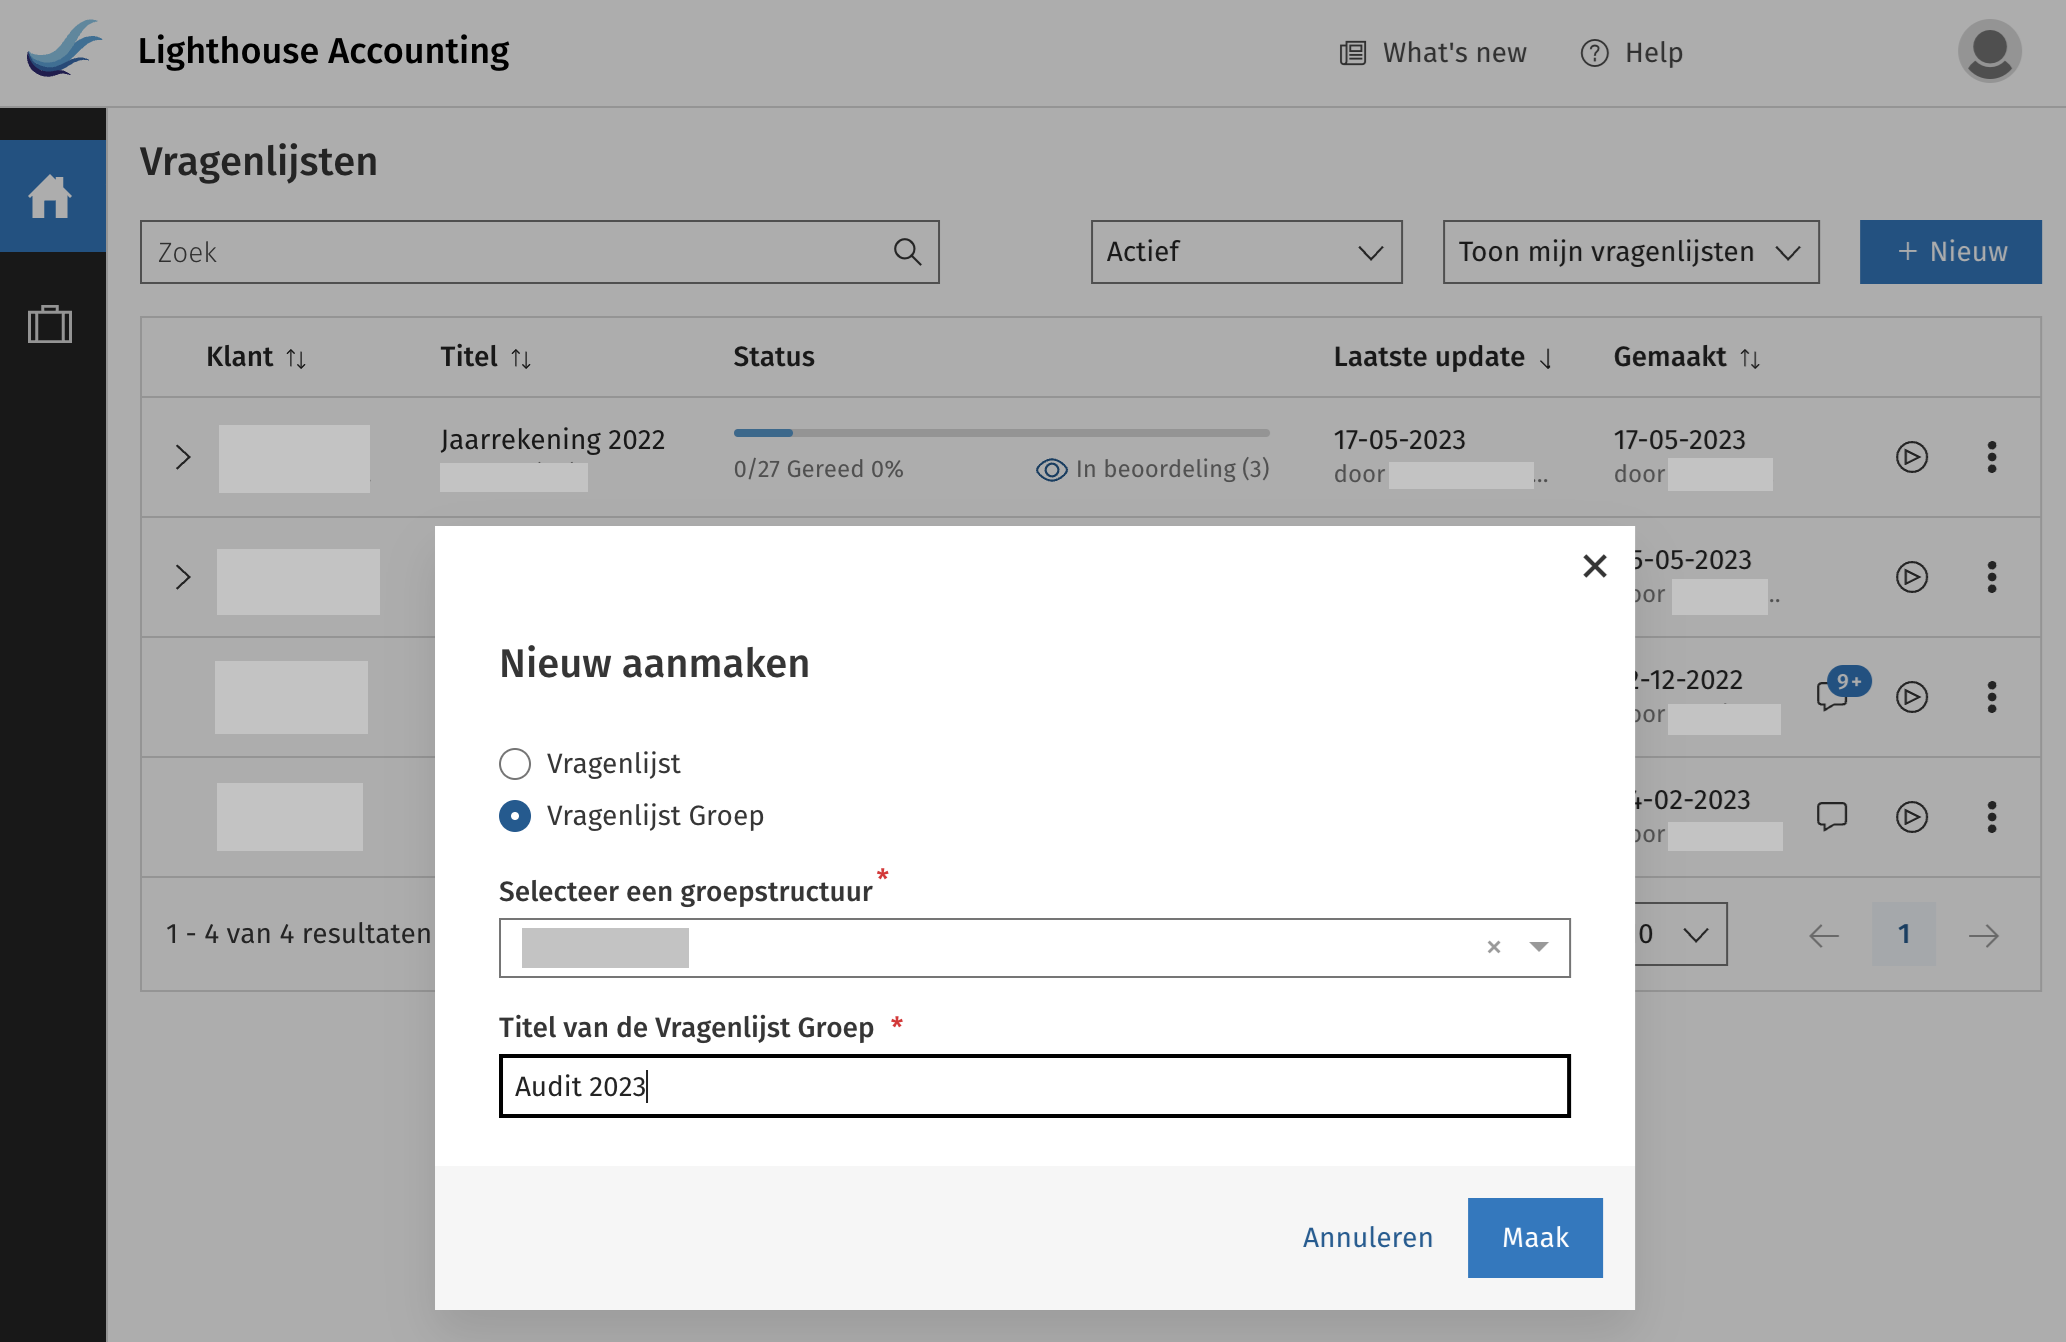Click the Titel van de Vragenlijst Groep input field
This screenshot has height=1342, width=2066.
(1034, 1086)
